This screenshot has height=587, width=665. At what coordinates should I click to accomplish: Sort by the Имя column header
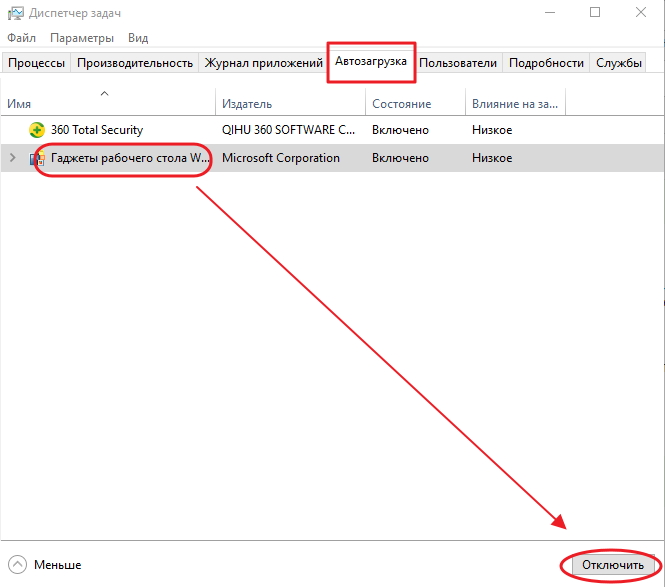pos(108,101)
